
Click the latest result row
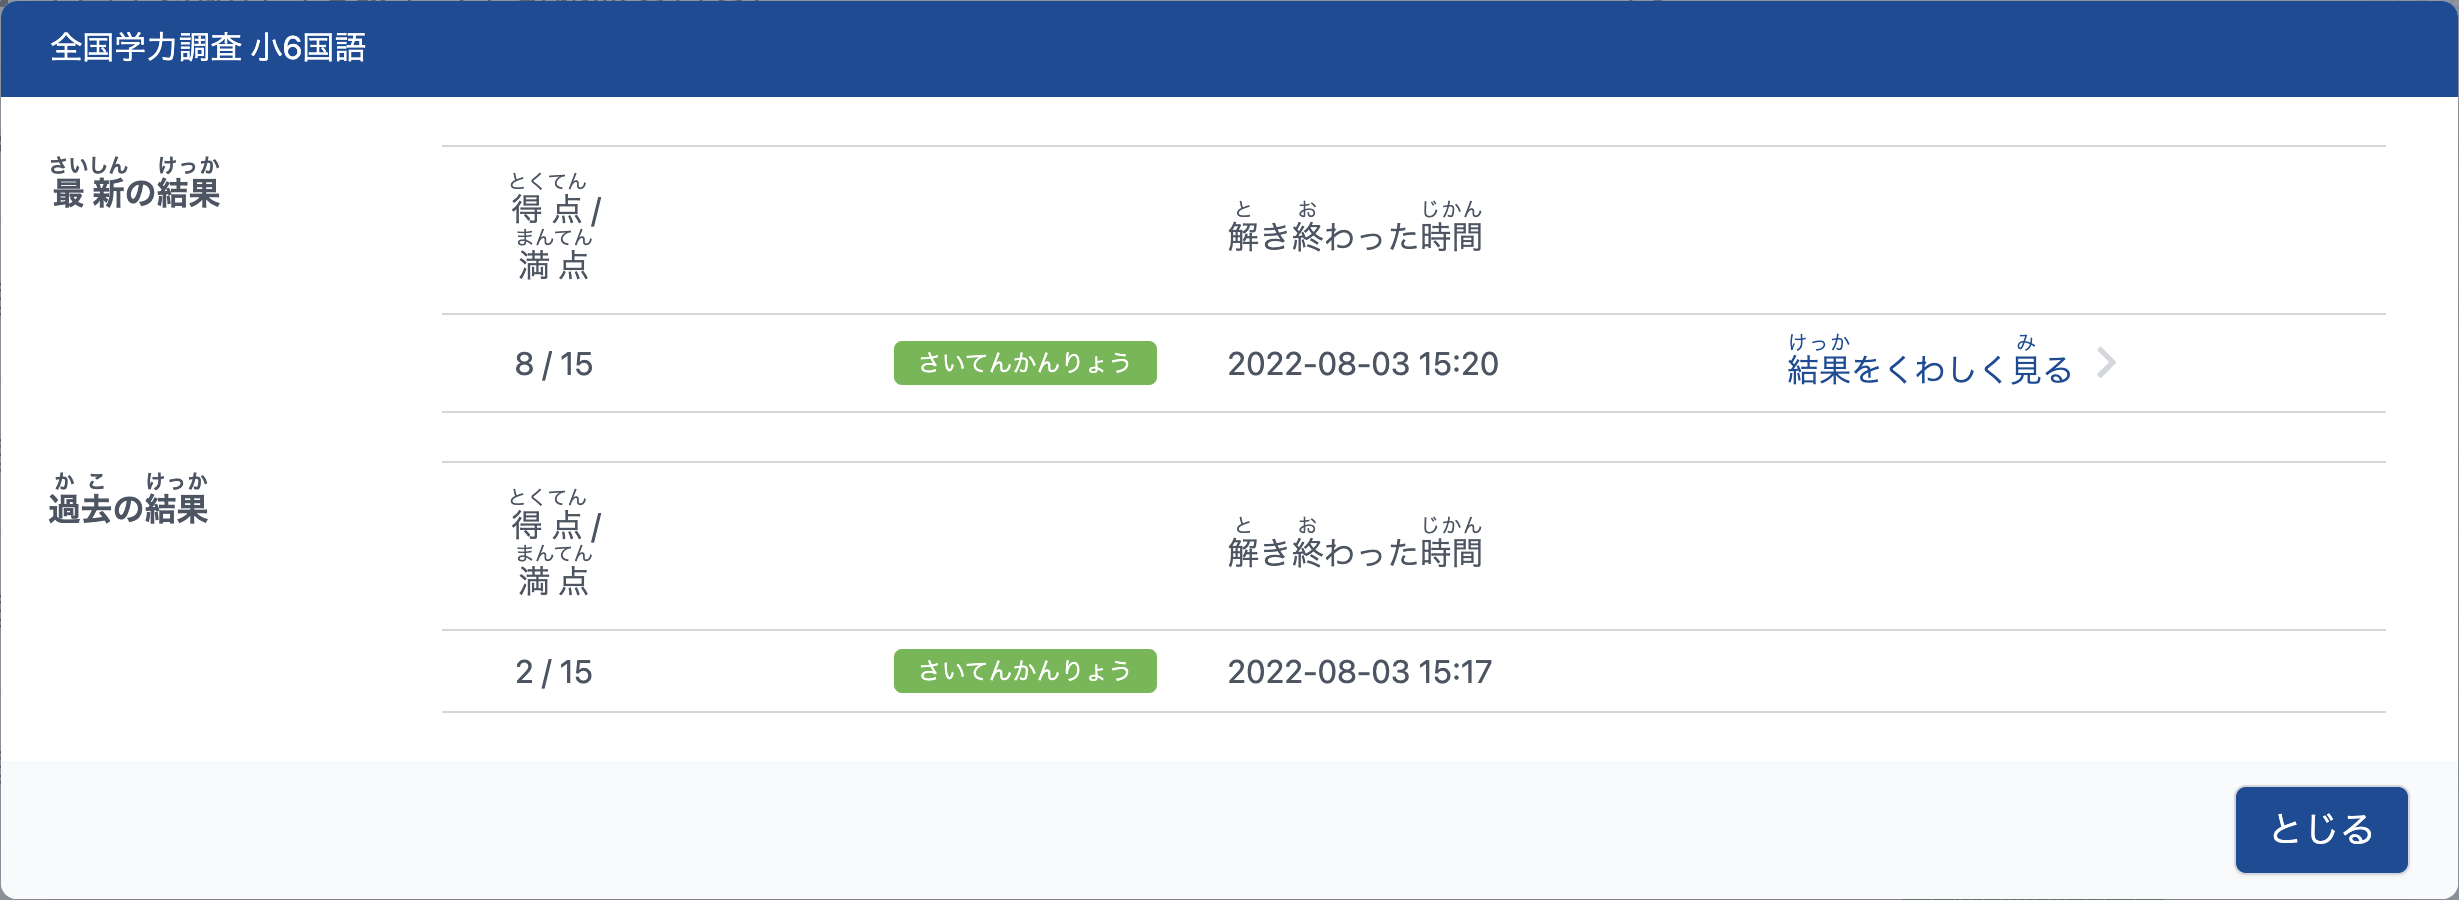click(1414, 363)
